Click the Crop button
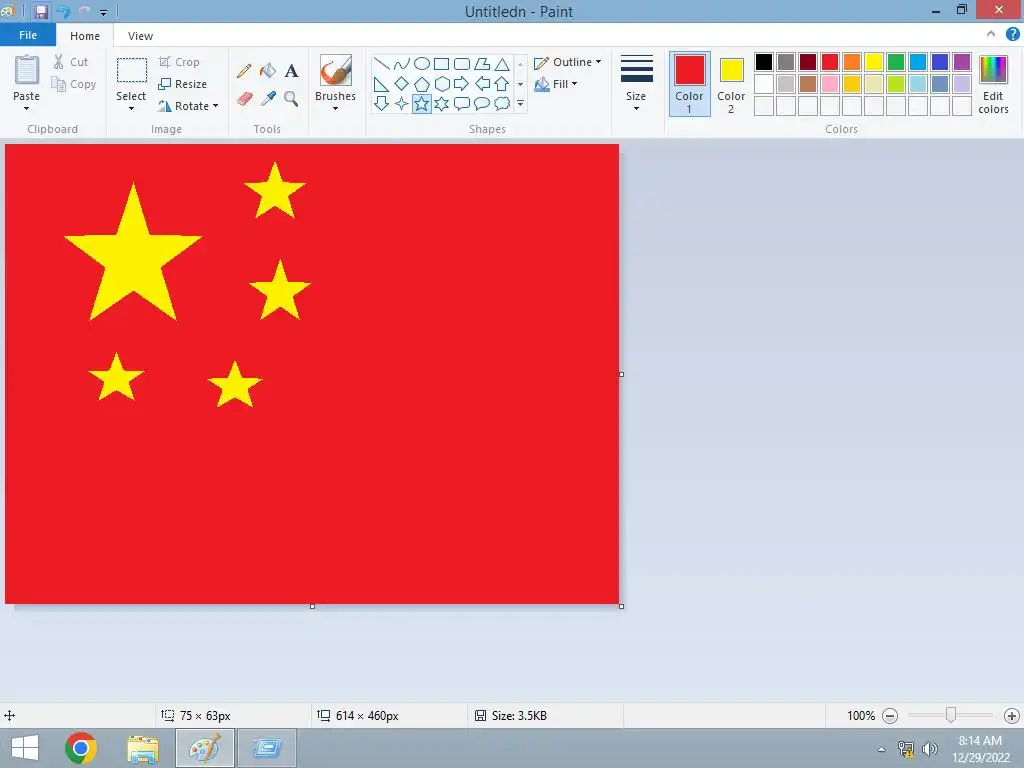1024x768 pixels. click(179, 62)
